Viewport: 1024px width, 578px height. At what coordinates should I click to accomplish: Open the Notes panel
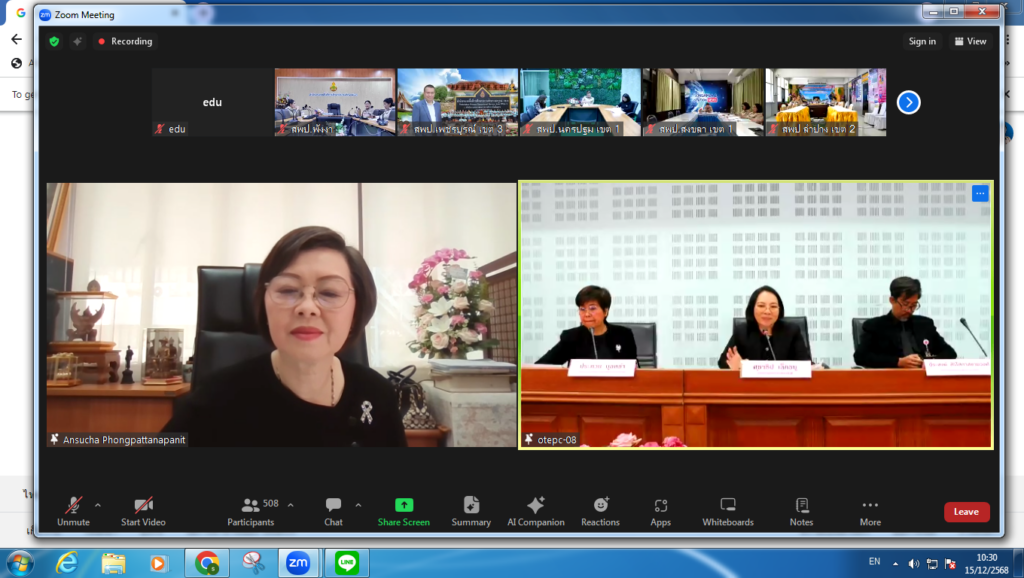tap(801, 510)
